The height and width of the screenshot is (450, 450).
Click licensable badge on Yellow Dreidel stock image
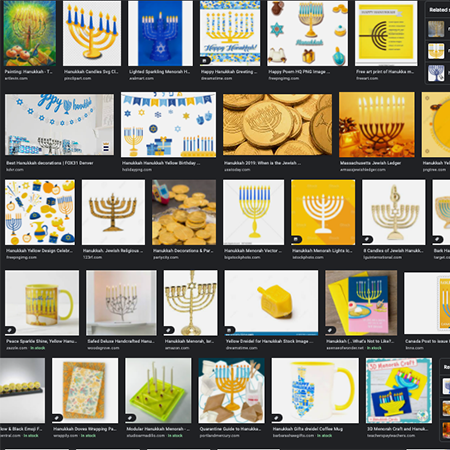coord(230,330)
